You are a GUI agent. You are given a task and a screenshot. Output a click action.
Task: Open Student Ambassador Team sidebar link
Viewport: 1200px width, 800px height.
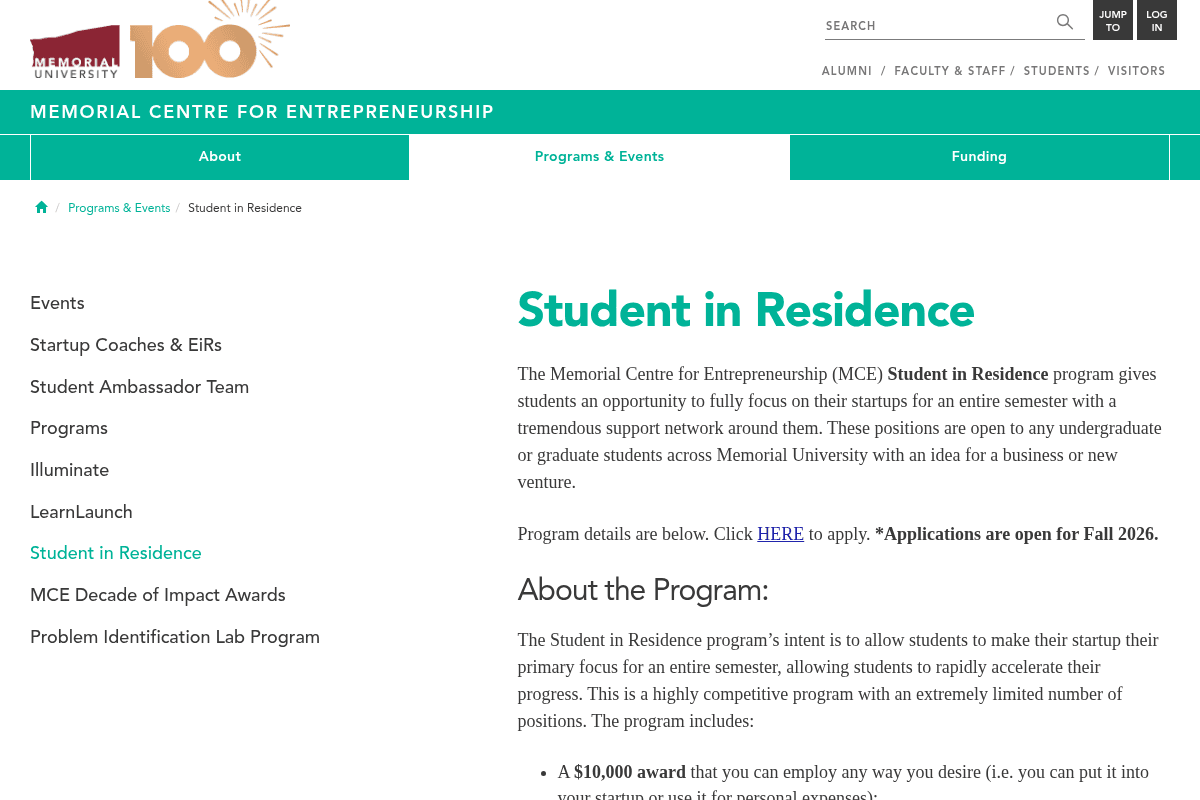tap(139, 387)
